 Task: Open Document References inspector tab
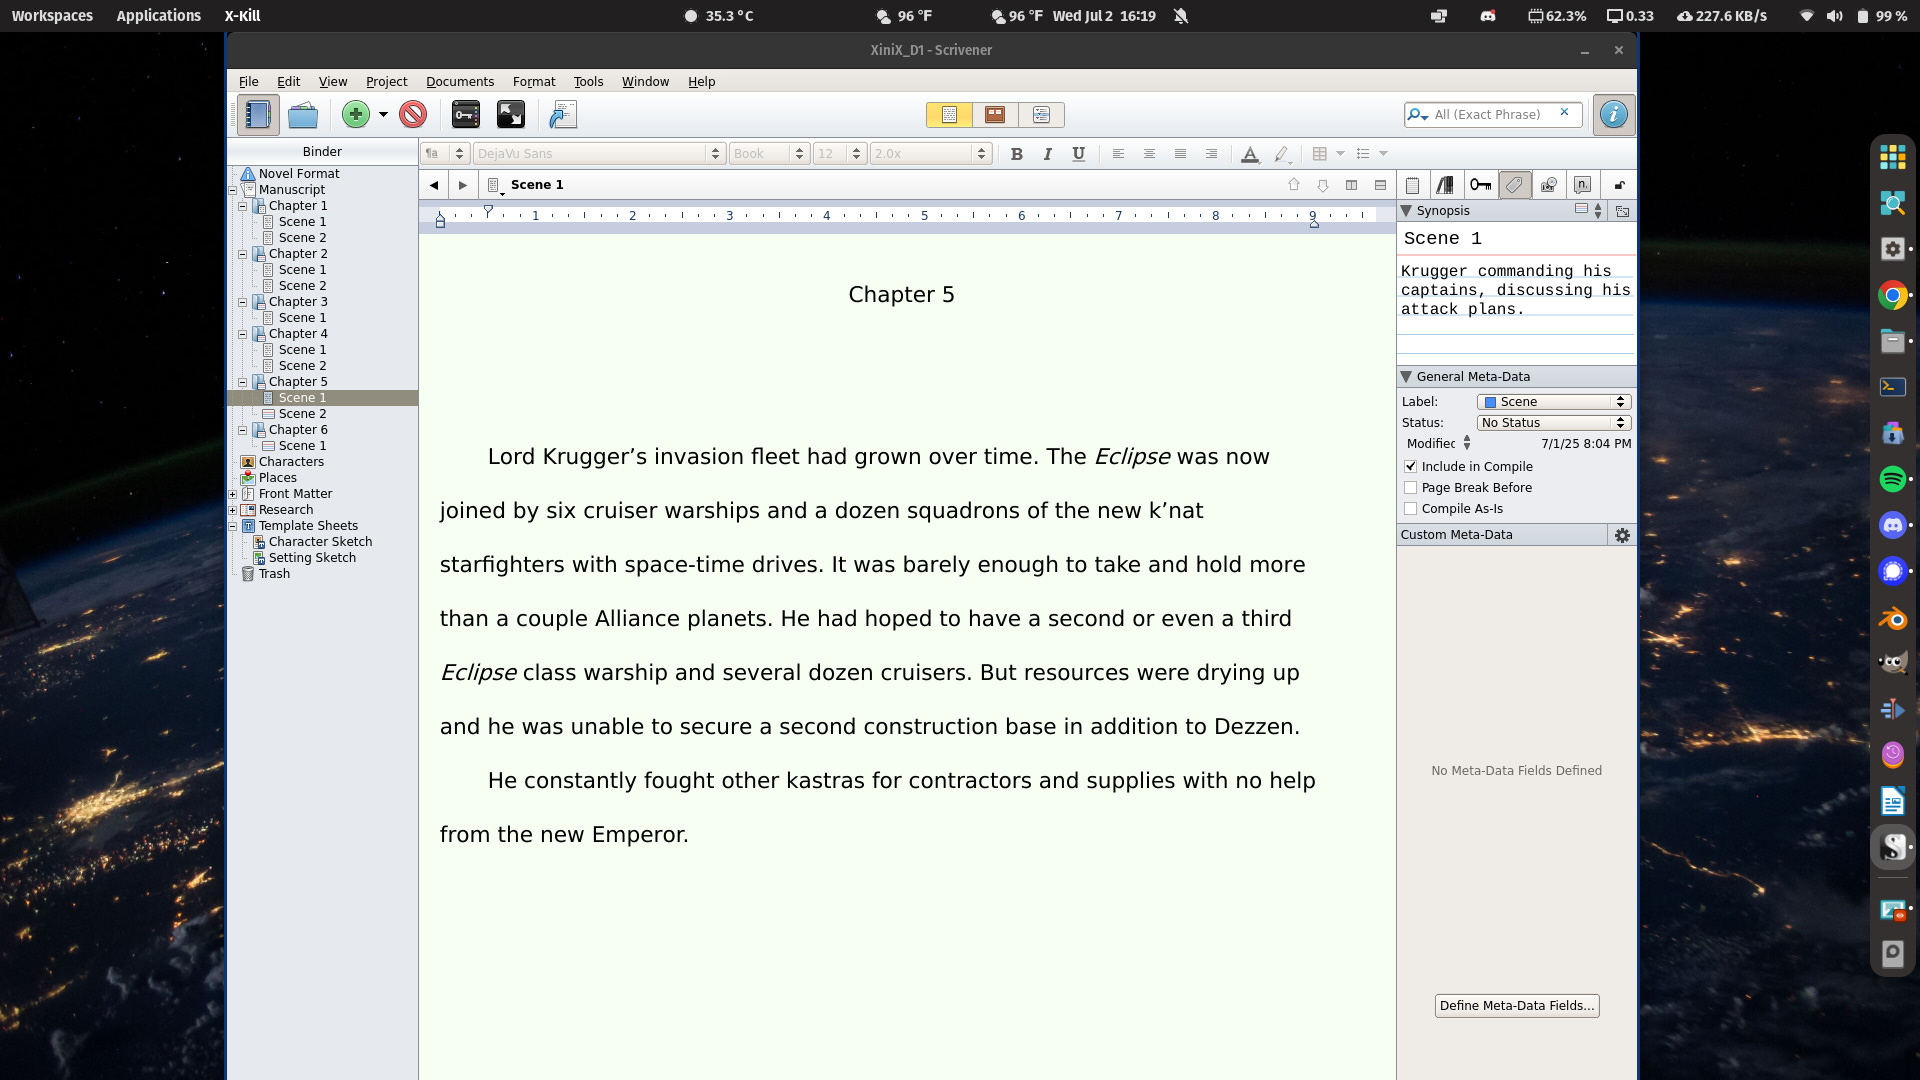[1445, 185]
